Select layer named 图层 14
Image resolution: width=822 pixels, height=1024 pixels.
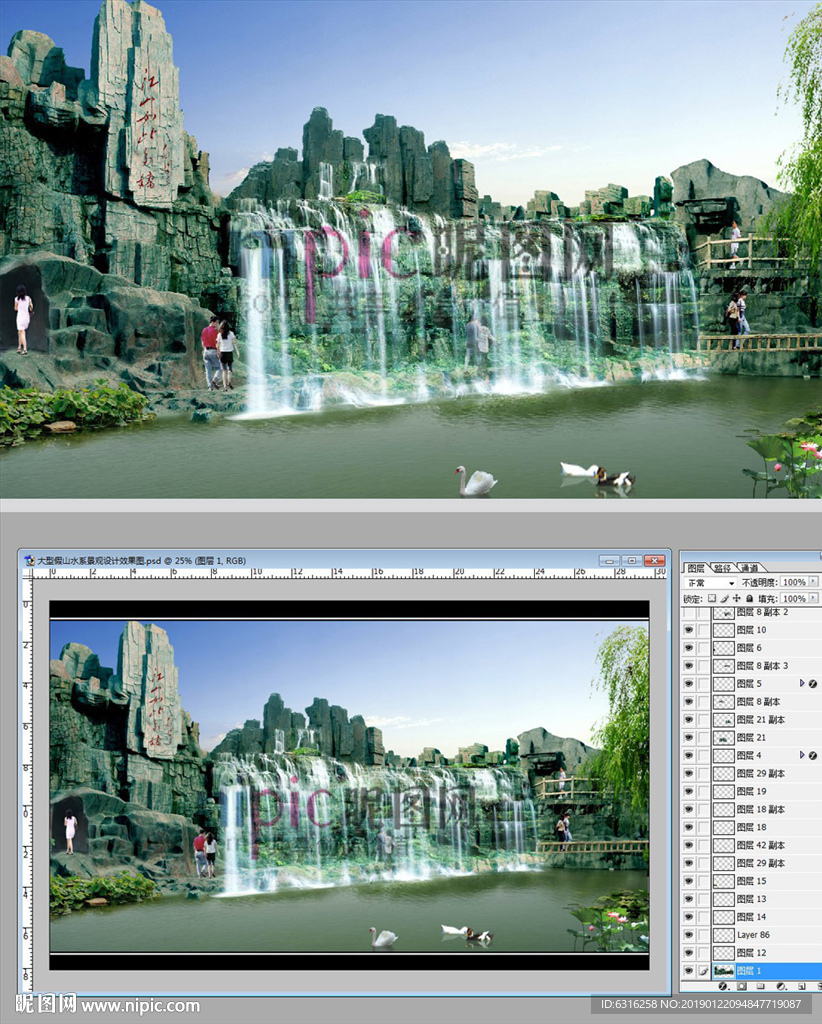click(x=751, y=917)
